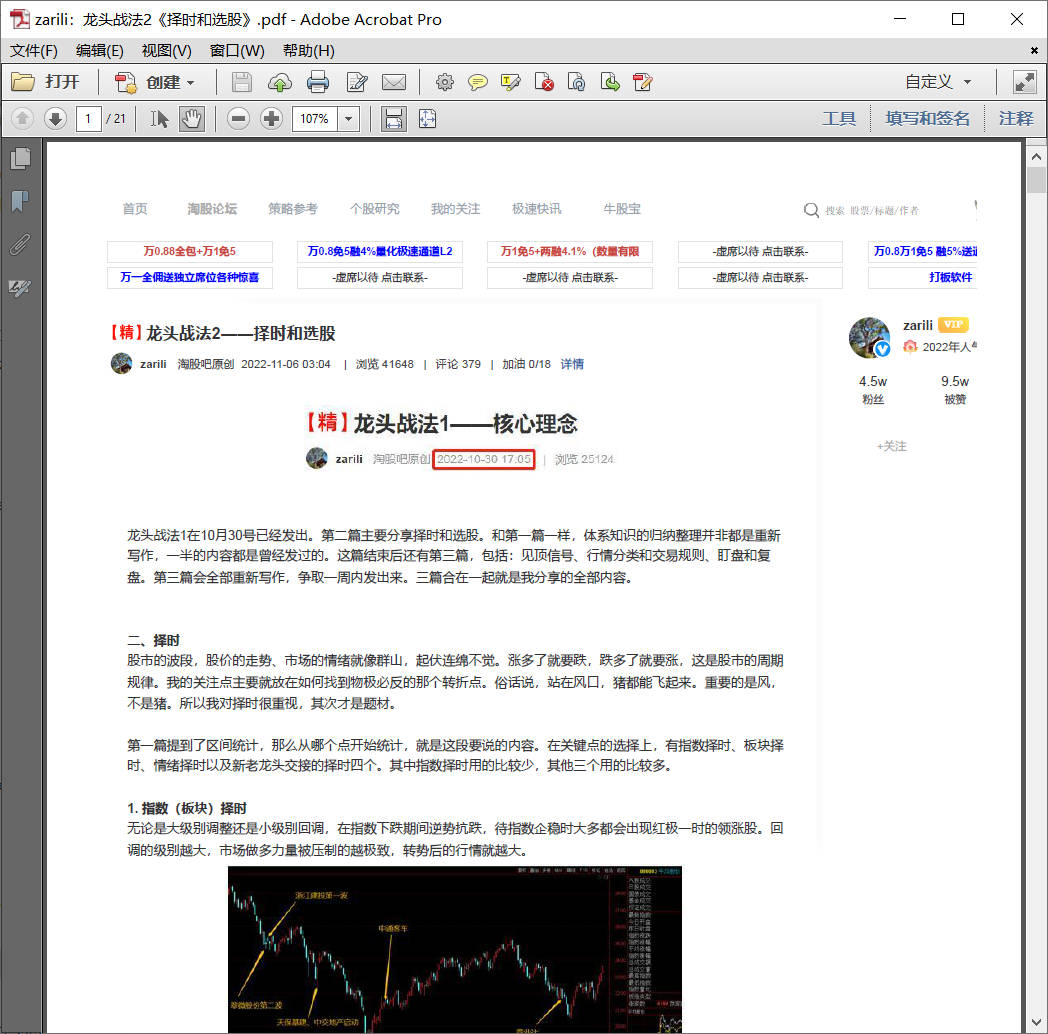Image resolution: width=1048 pixels, height=1034 pixels.
Task: Open the Fill & Sign (填写和签名) pane
Action: (x=927, y=119)
